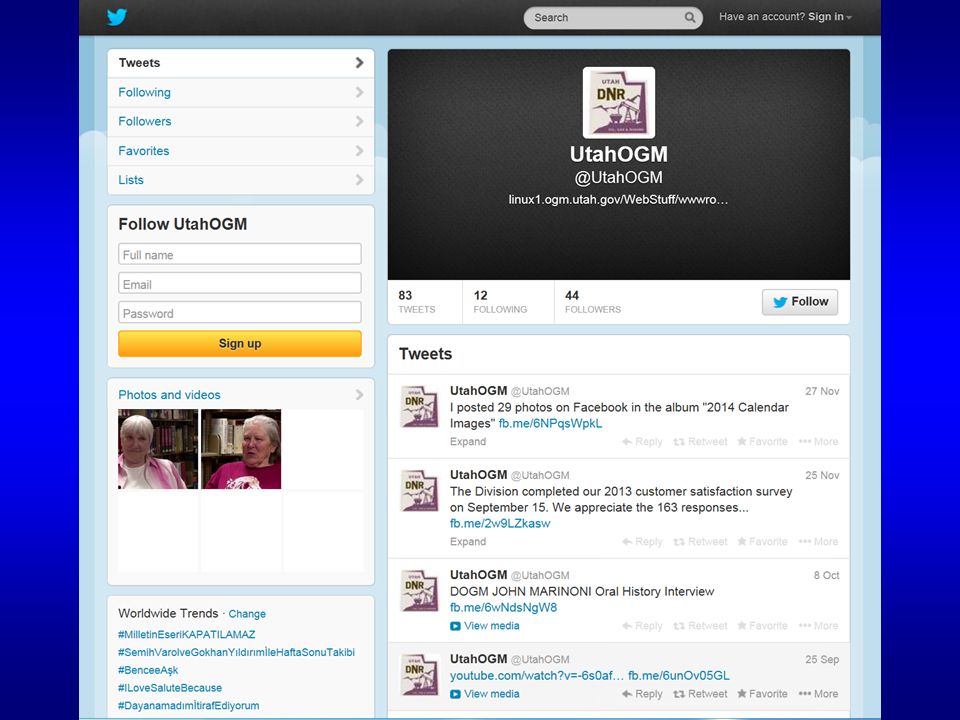Select the Tweets sidebar item
This screenshot has width=960, height=720.
tap(241, 63)
